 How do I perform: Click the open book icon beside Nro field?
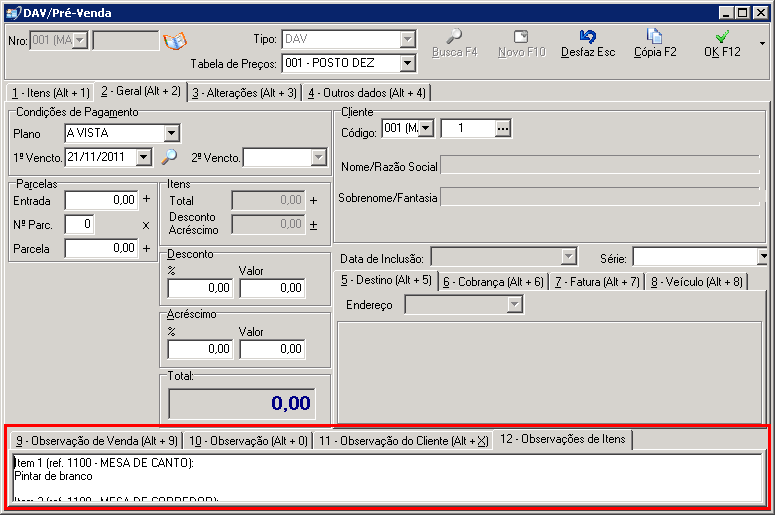175,41
